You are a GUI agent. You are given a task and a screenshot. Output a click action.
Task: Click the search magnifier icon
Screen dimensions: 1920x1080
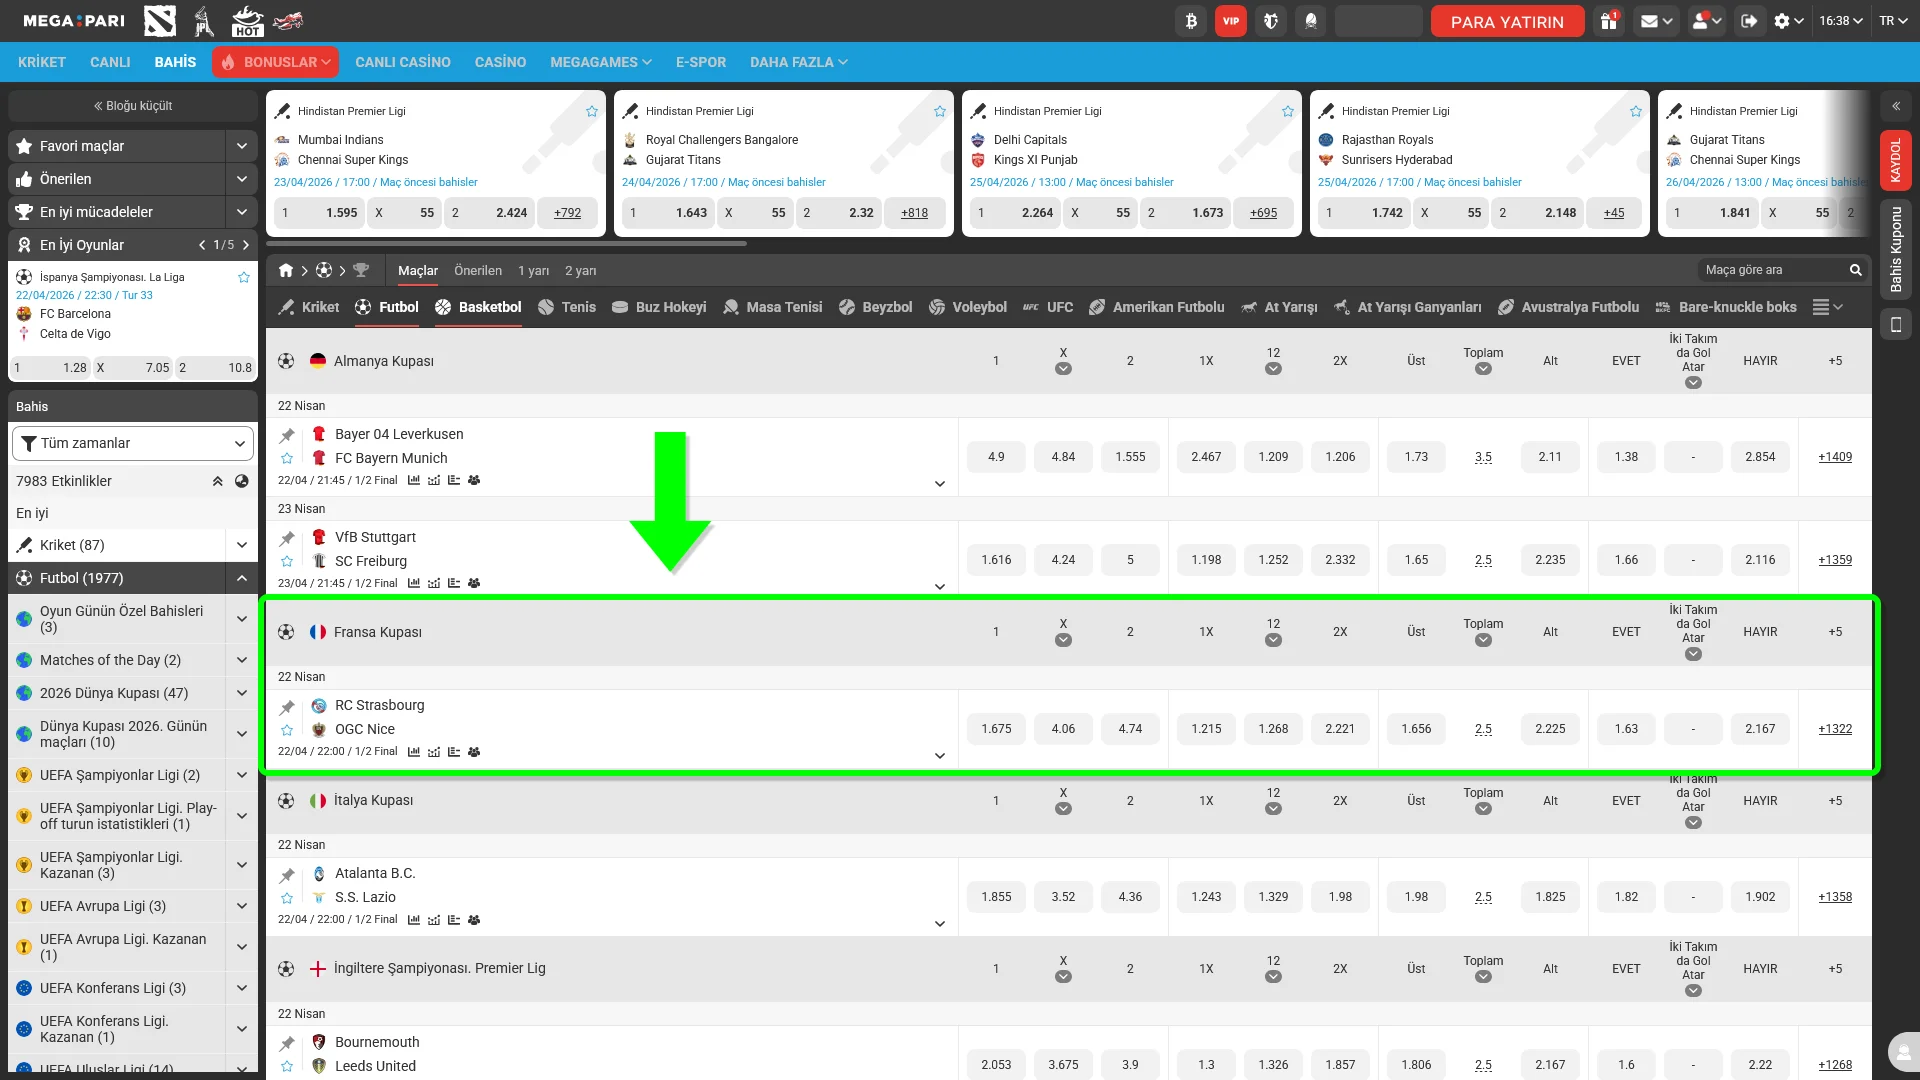click(x=1856, y=270)
